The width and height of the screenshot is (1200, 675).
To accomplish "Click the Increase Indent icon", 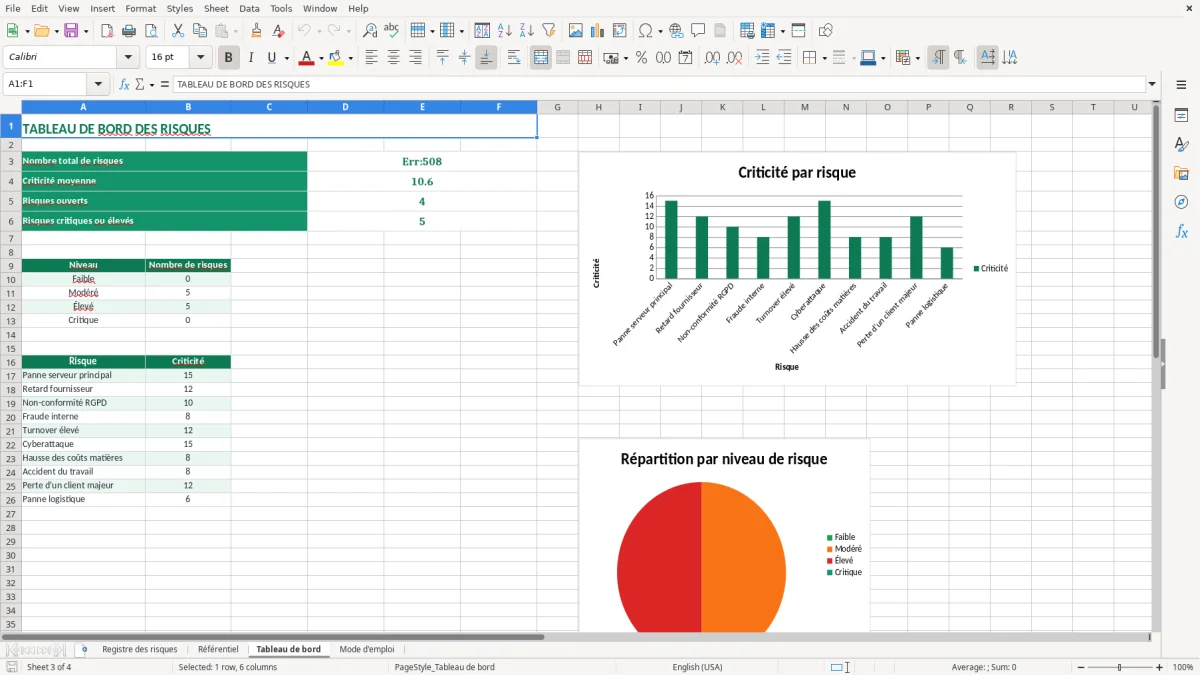I will pos(762,58).
